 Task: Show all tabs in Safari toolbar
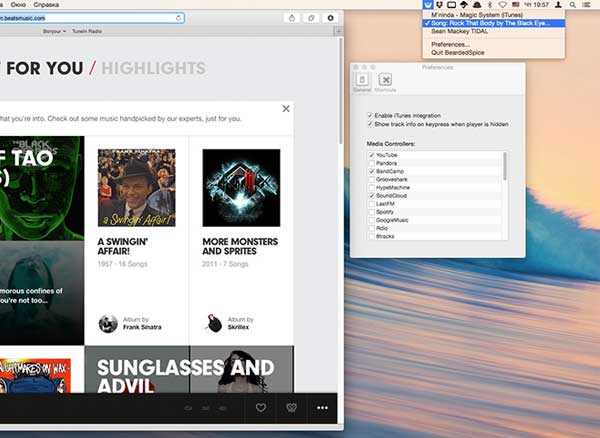pos(311,18)
